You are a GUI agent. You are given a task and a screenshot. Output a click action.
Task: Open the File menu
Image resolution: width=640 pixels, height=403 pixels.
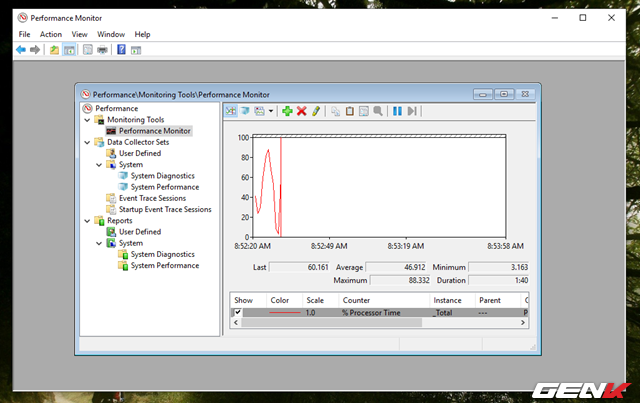(24, 34)
